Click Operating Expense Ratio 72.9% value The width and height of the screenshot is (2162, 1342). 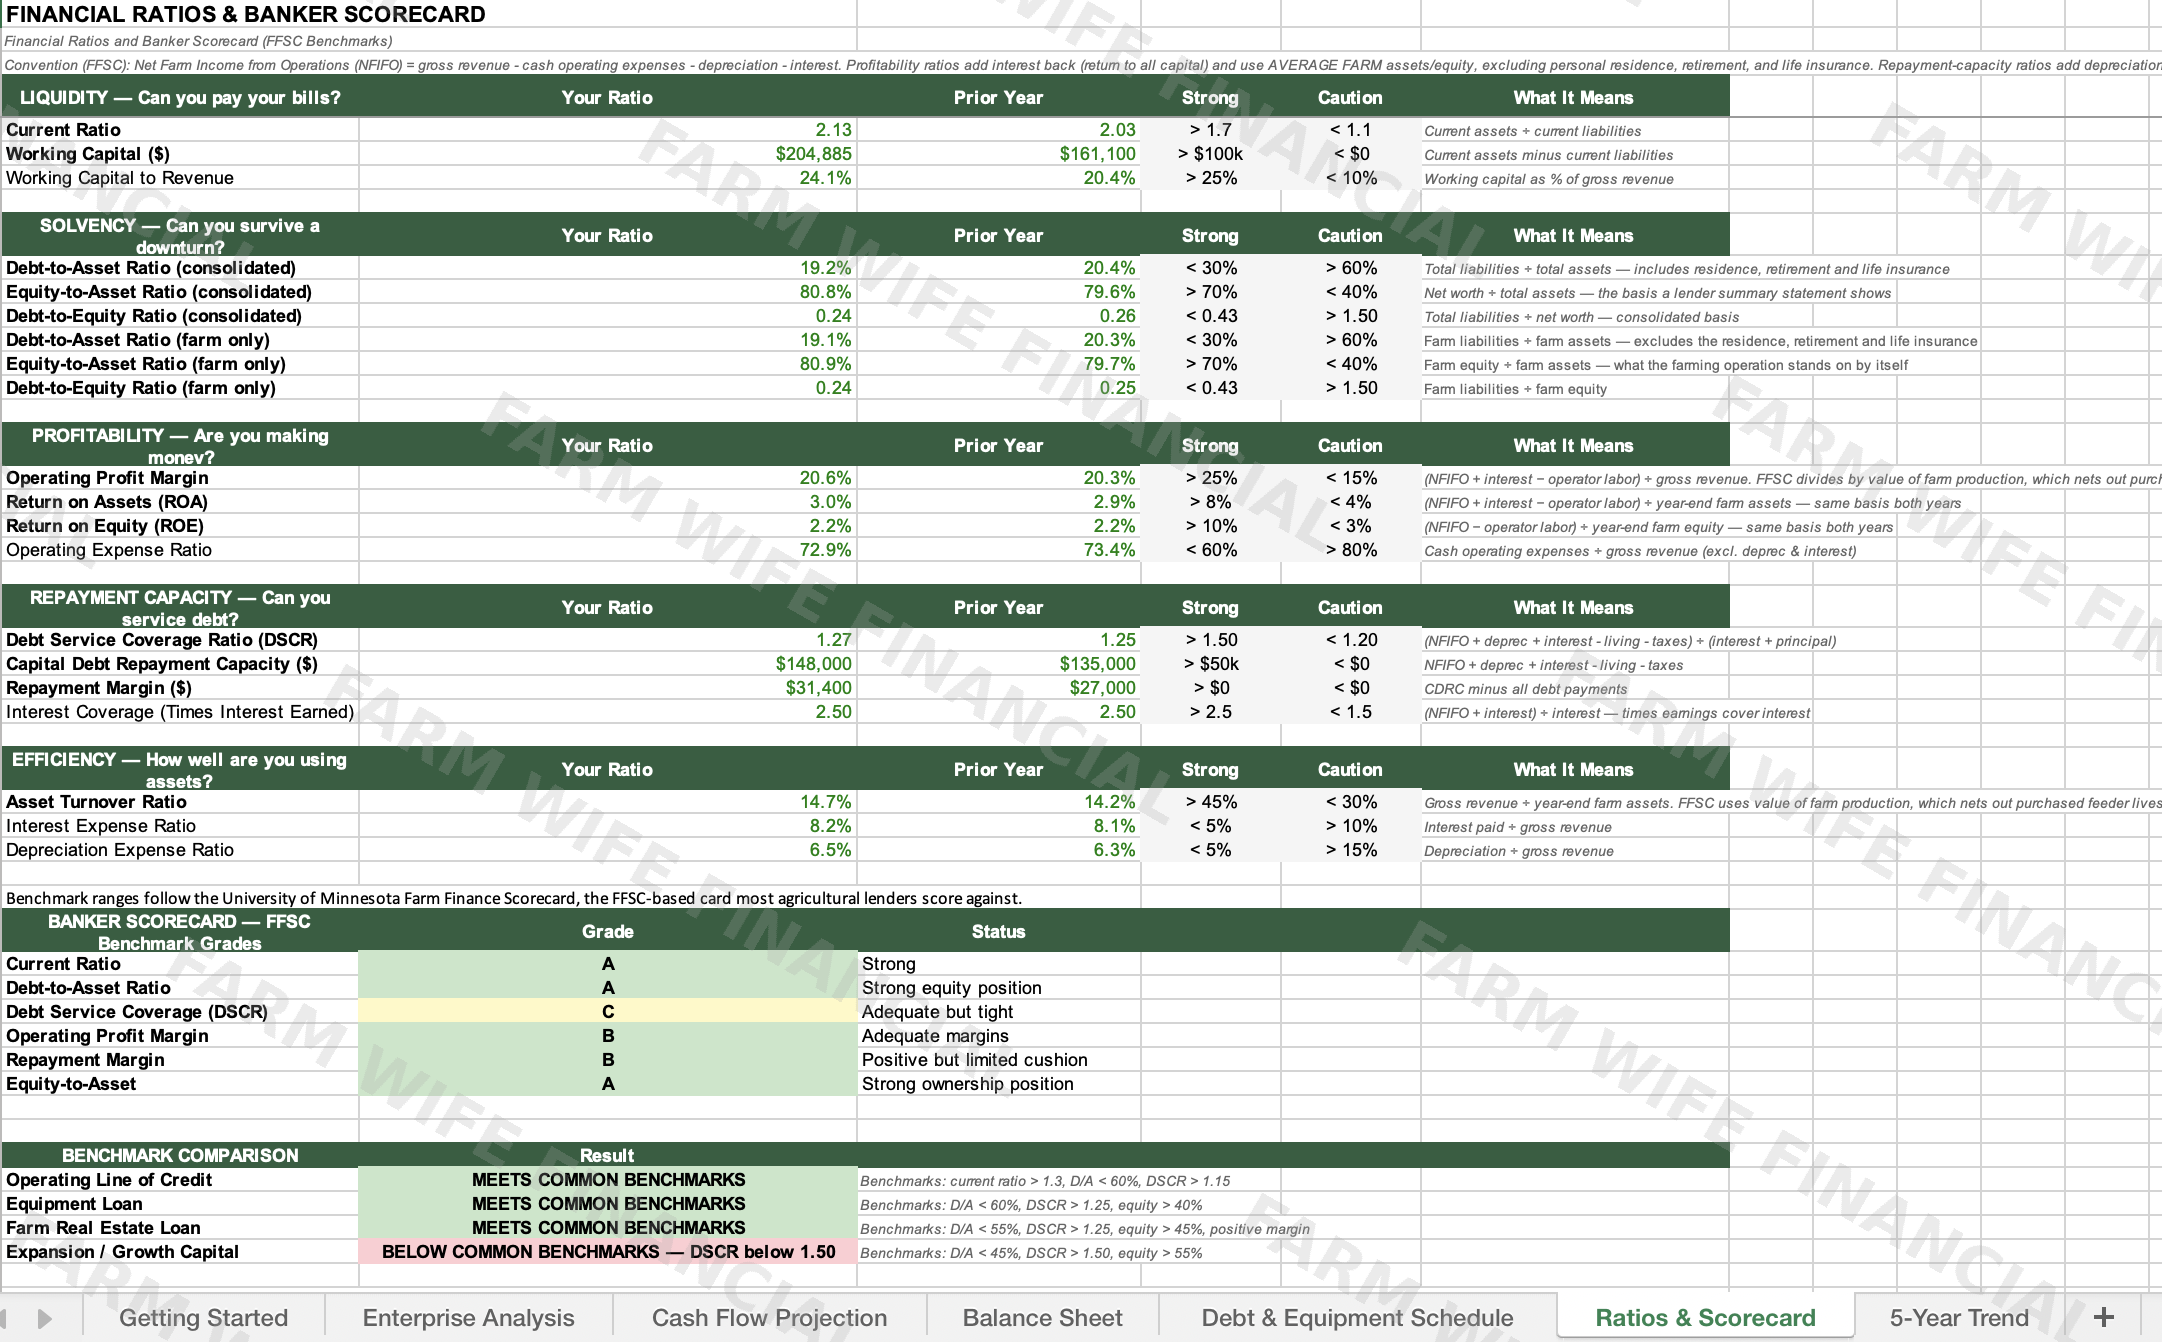(607, 550)
